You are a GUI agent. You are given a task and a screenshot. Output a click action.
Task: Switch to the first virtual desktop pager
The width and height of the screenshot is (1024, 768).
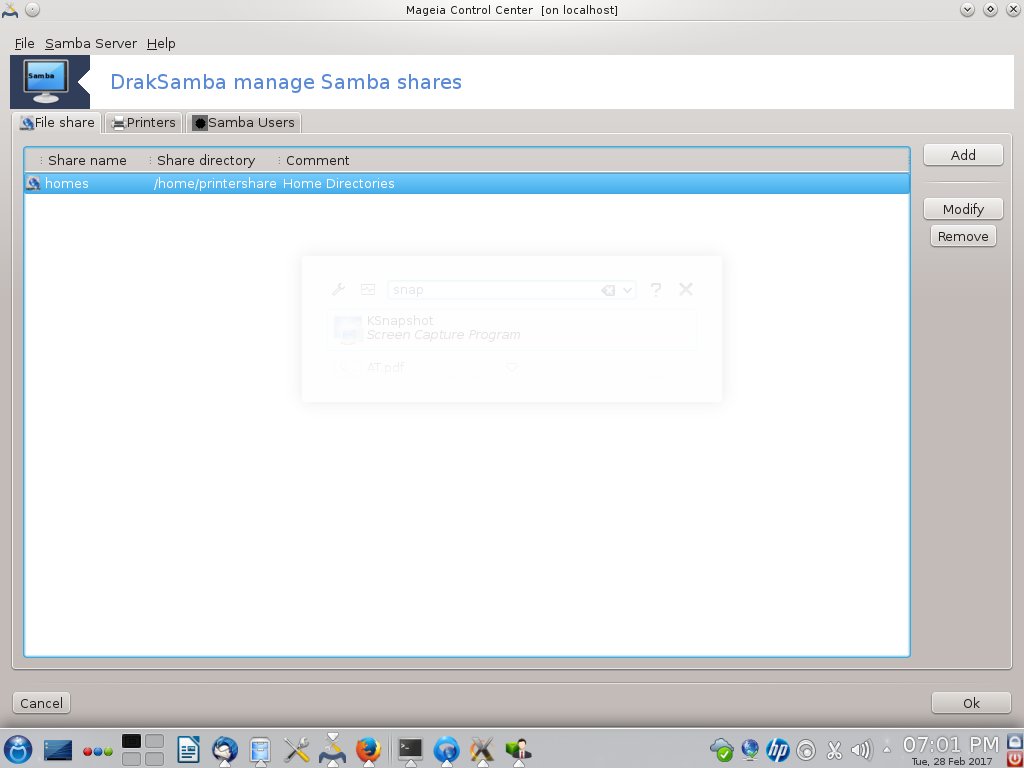coord(131,741)
